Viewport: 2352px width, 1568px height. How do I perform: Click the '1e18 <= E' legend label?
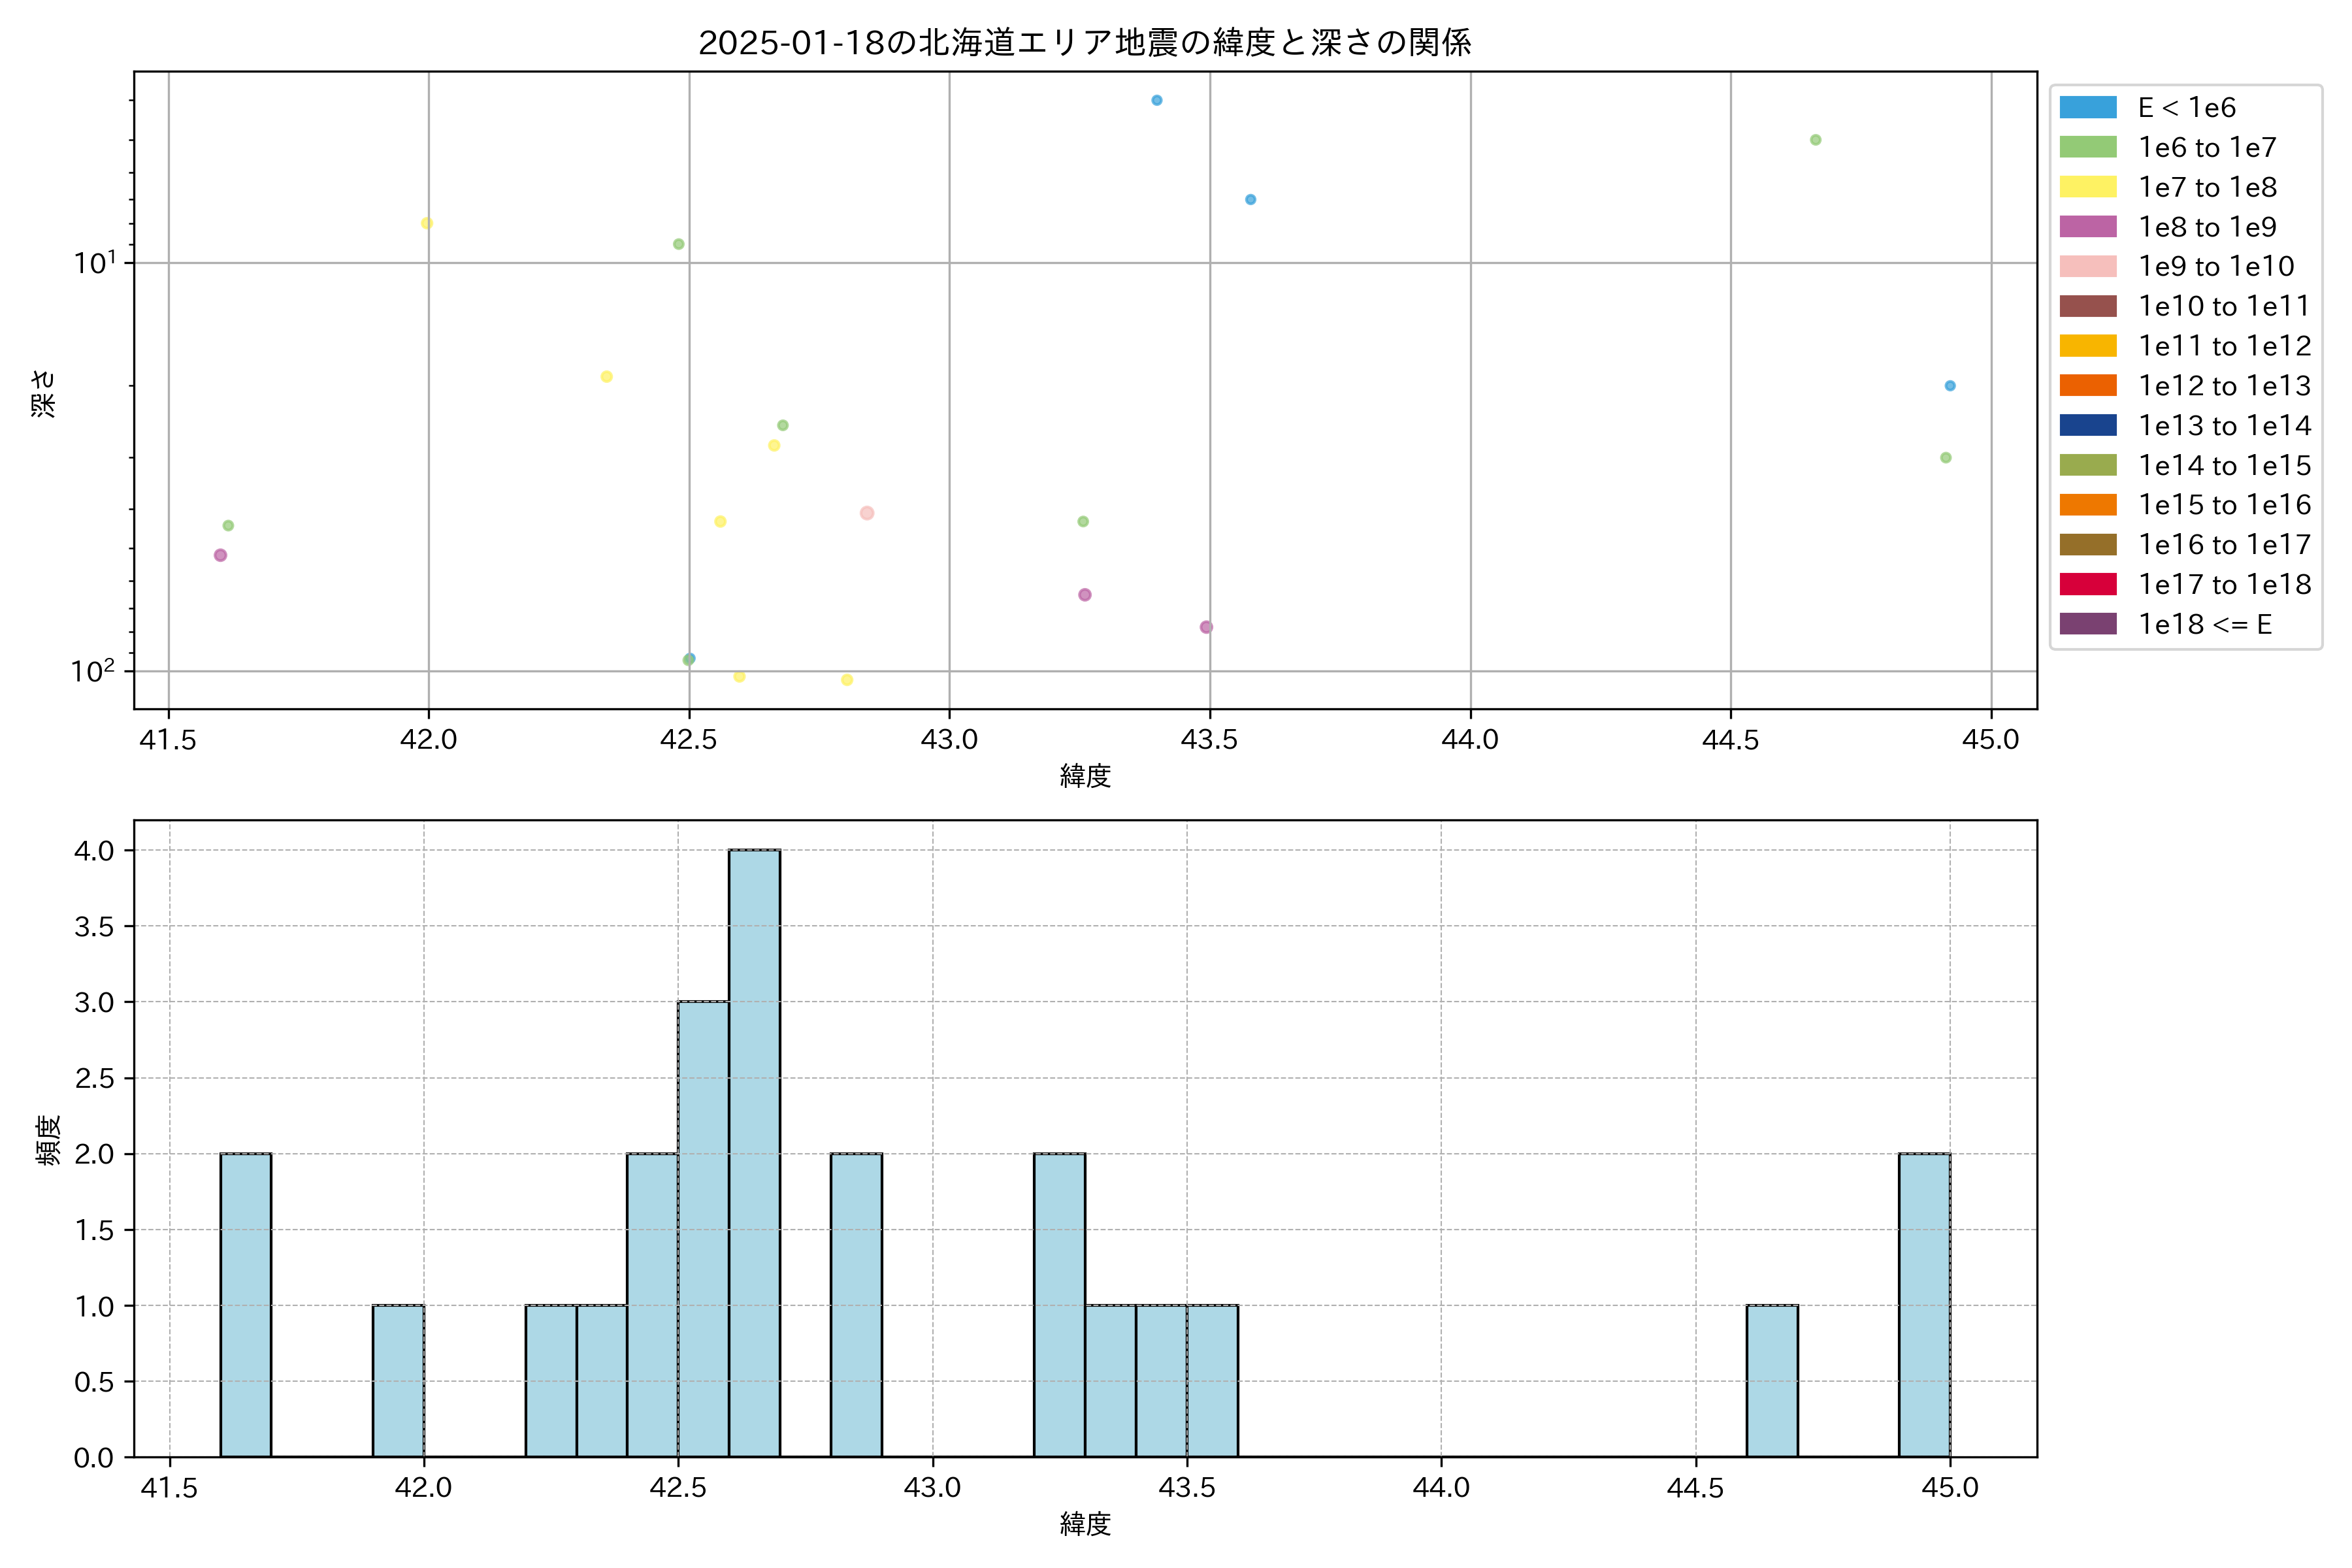(2205, 624)
